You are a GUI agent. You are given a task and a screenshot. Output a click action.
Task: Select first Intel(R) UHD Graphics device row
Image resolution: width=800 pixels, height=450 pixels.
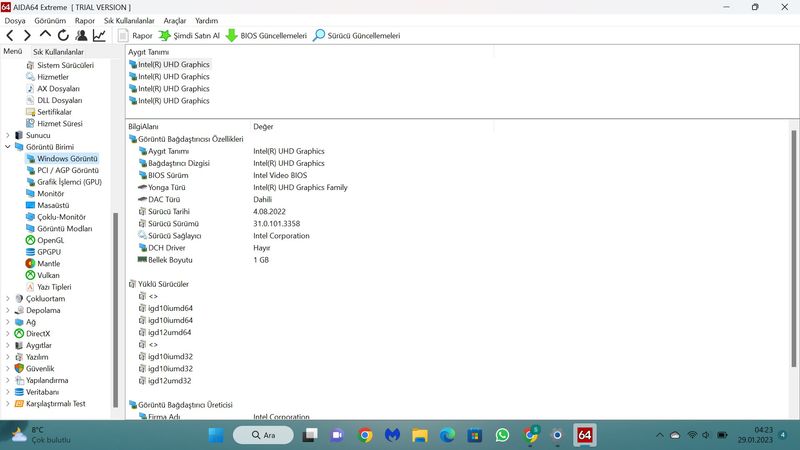tap(169, 64)
